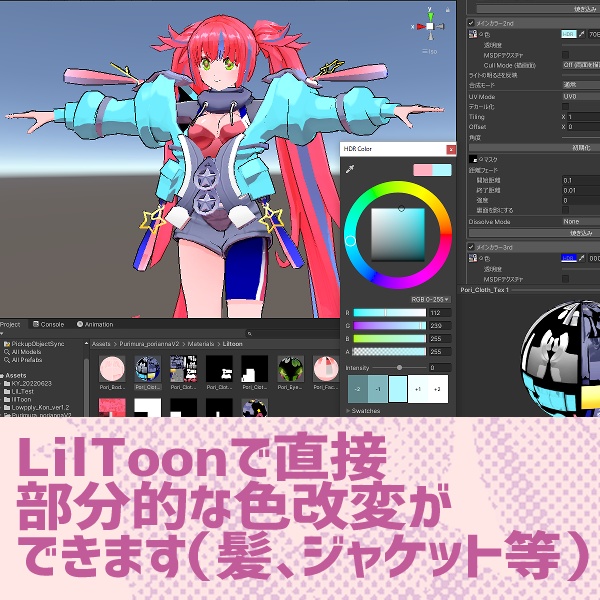The image size is (600, 600).
Task: Click the 焼き込み button below Dissolve Mode
Action: coord(534,233)
